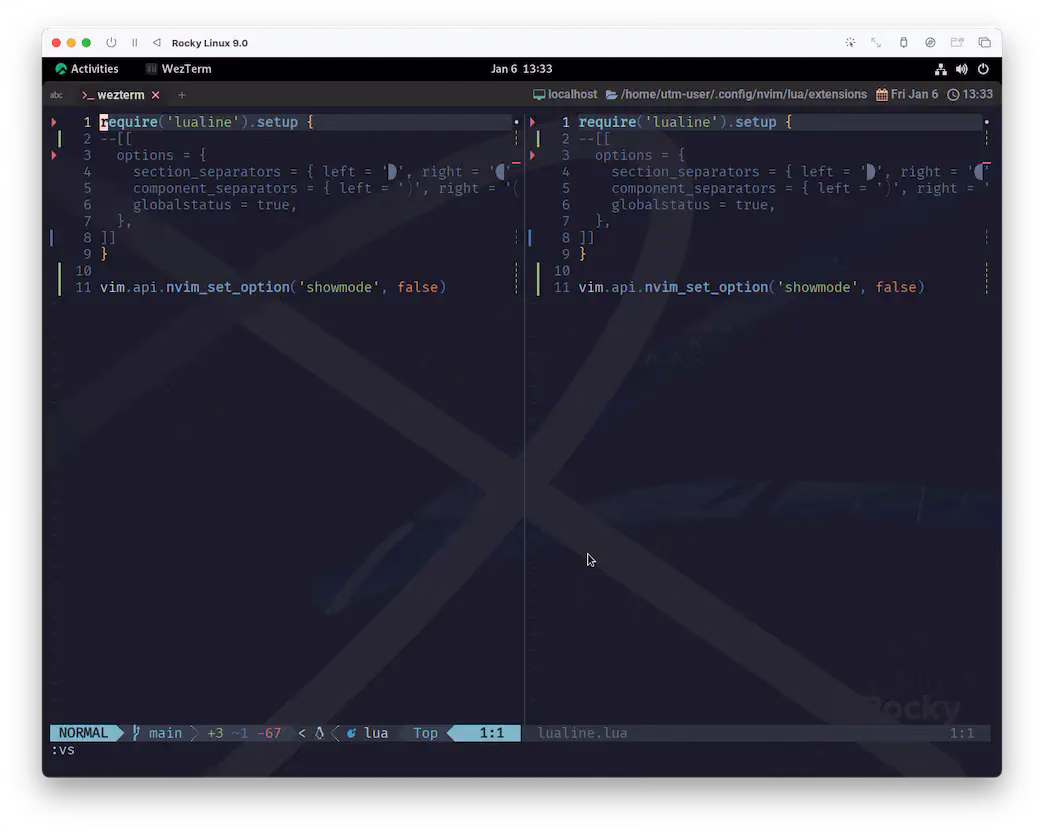Click the lua filetype icon in statusline

(351, 732)
